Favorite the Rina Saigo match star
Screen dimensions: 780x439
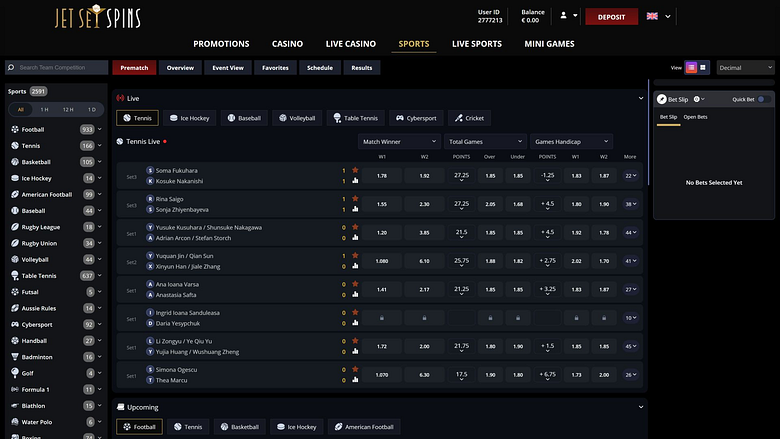[x=355, y=198]
